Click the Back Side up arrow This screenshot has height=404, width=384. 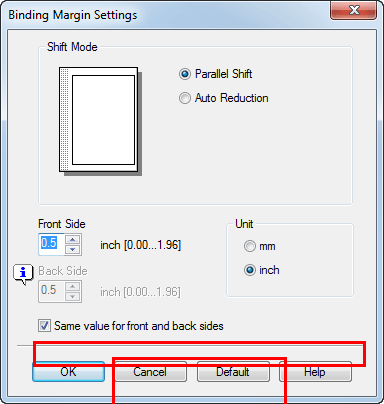point(73,287)
